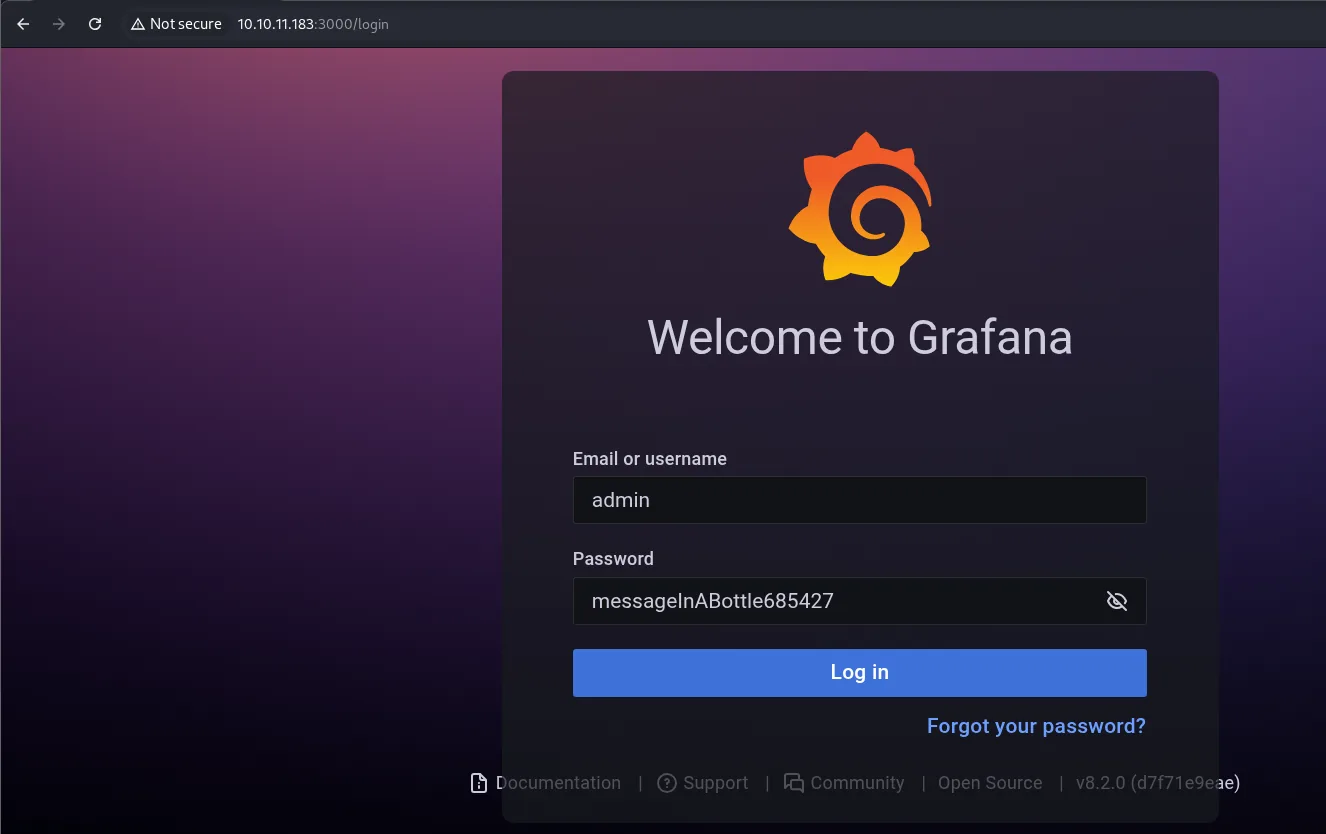Click the Documentation file icon

[479, 783]
